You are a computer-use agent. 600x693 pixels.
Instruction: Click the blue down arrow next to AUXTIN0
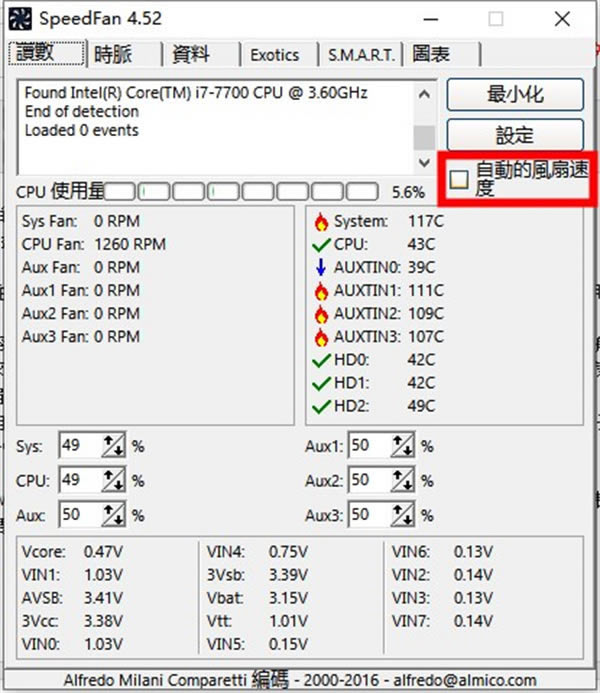pos(321,267)
